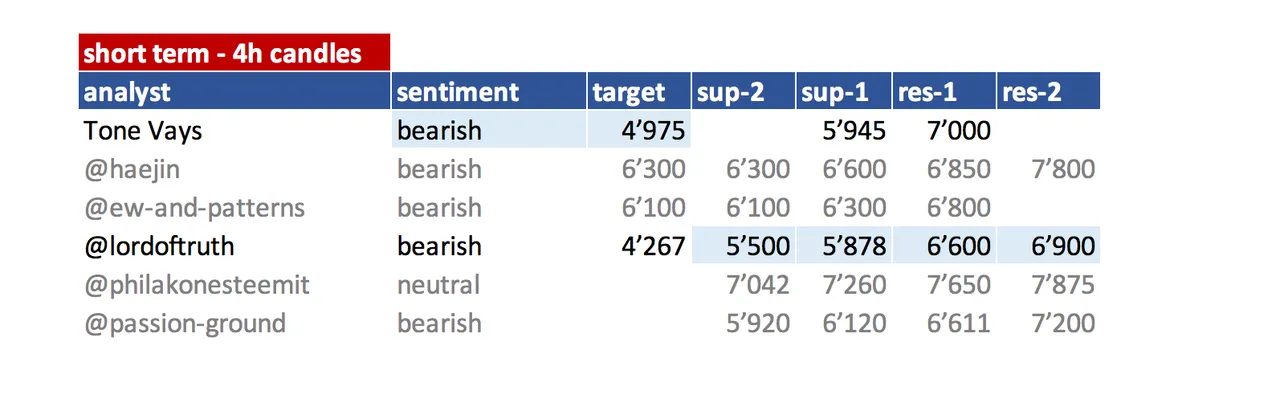This screenshot has width=1280, height=398.
Task: Open the @ew-and-patterns analyst name
Action: point(194,208)
